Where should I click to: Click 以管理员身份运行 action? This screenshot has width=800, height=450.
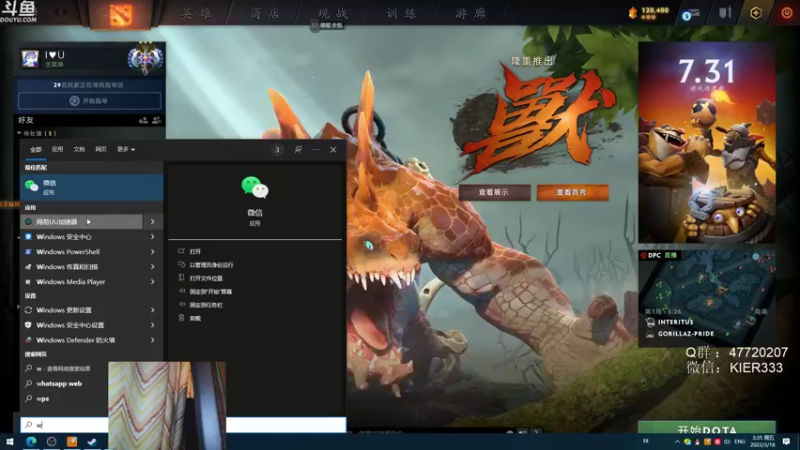(x=211, y=265)
